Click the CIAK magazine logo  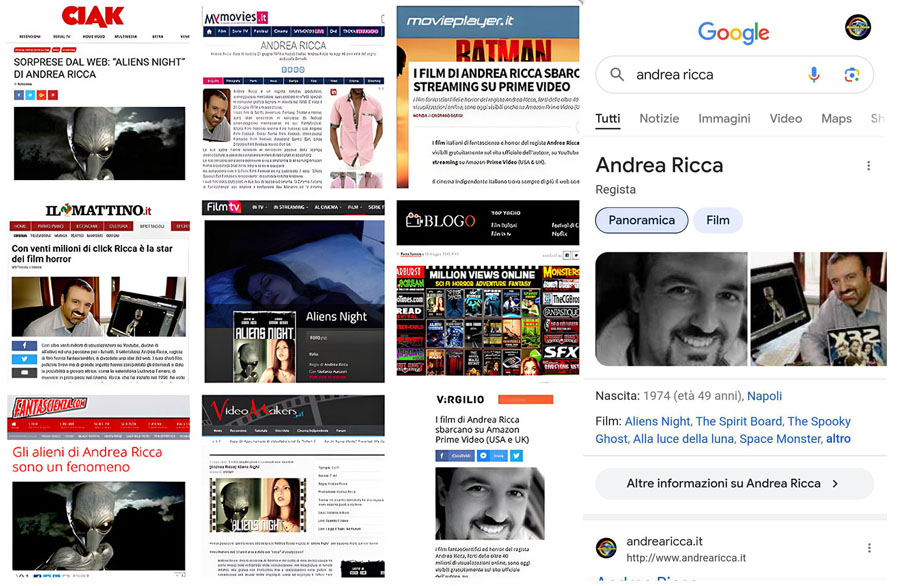pos(92,17)
